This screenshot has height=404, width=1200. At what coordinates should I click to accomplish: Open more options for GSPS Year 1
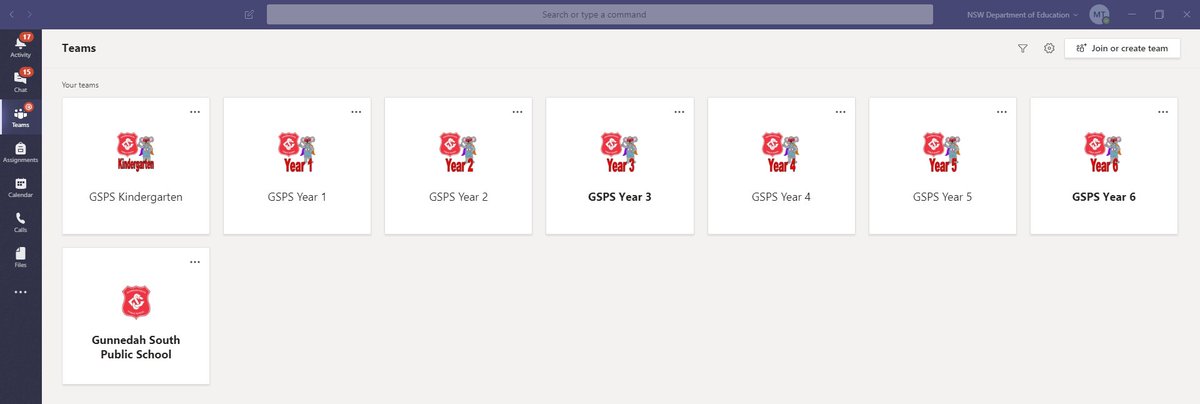(x=356, y=112)
